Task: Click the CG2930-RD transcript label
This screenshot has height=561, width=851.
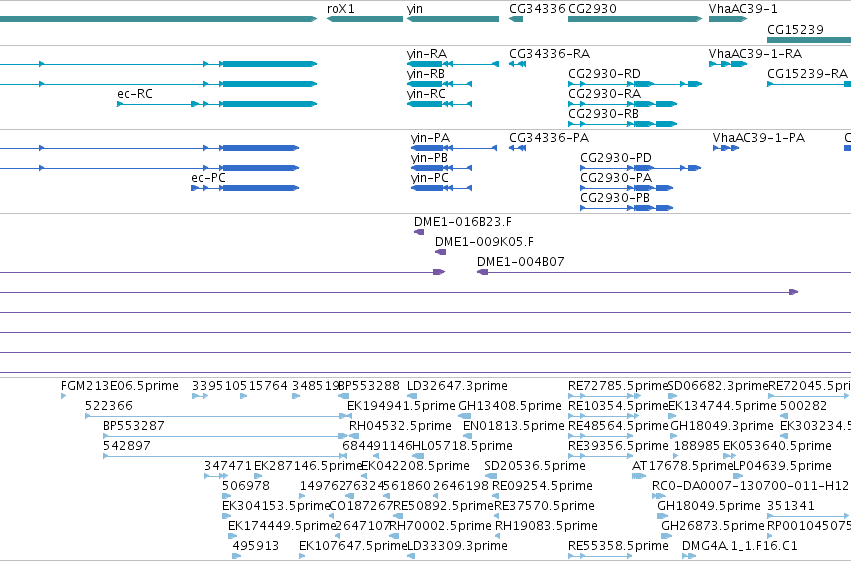Action: click(604, 74)
